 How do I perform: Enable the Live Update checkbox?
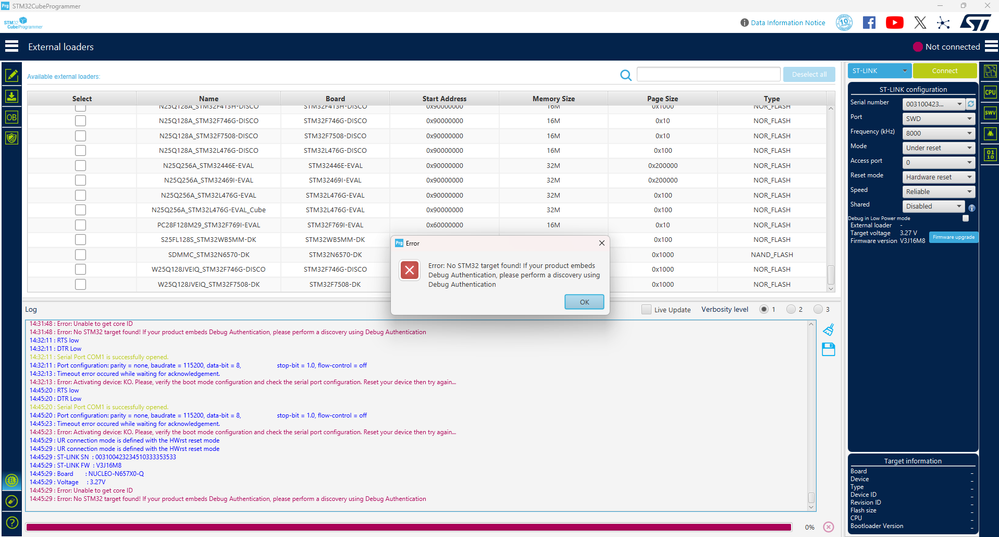point(646,309)
